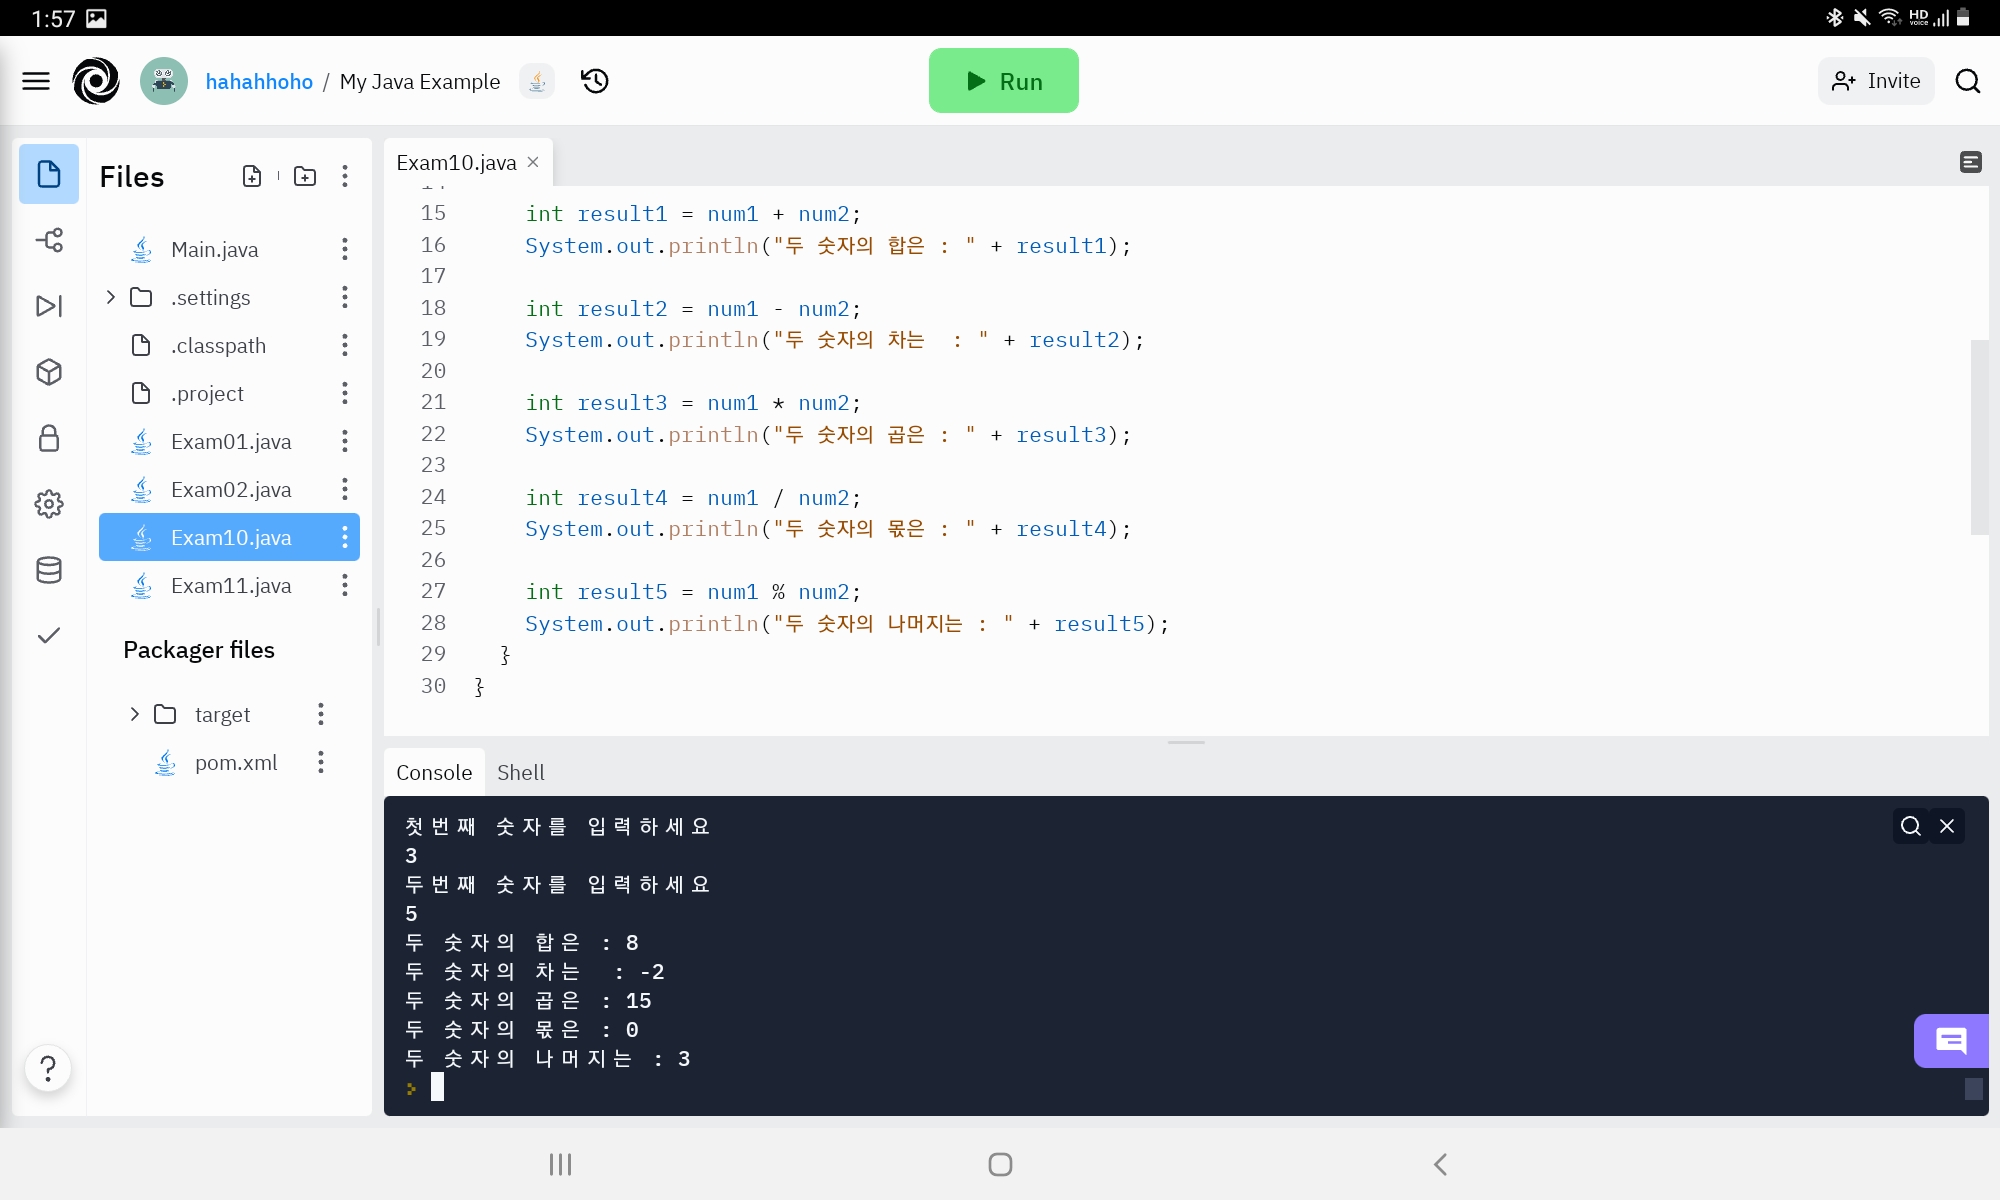Open options menu for Exam11.java
This screenshot has width=2000, height=1200.
345,585
